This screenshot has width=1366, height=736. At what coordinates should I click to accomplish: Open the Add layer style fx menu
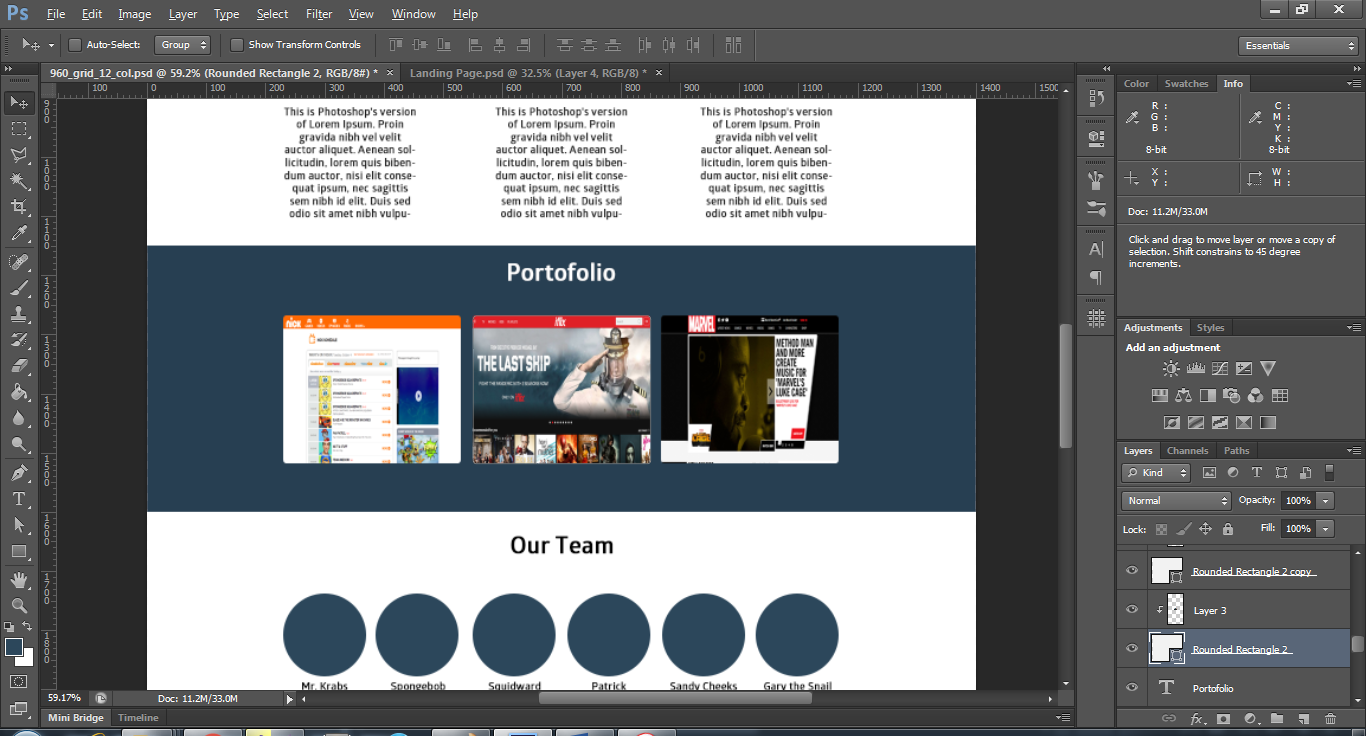click(1196, 718)
